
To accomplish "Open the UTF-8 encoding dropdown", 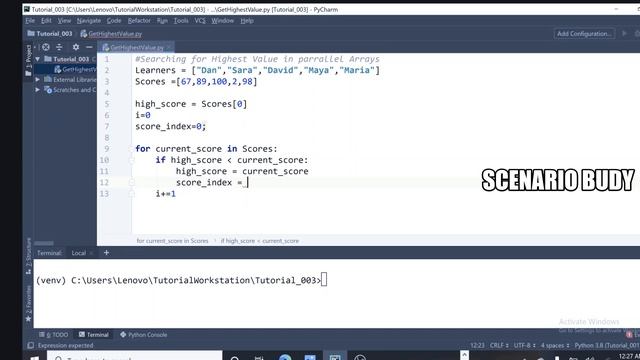I will click(x=524, y=346).
